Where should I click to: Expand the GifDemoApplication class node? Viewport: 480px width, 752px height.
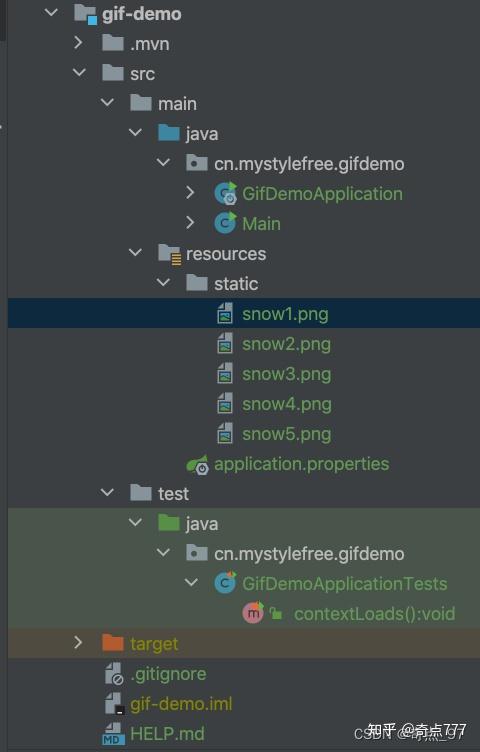click(191, 193)
